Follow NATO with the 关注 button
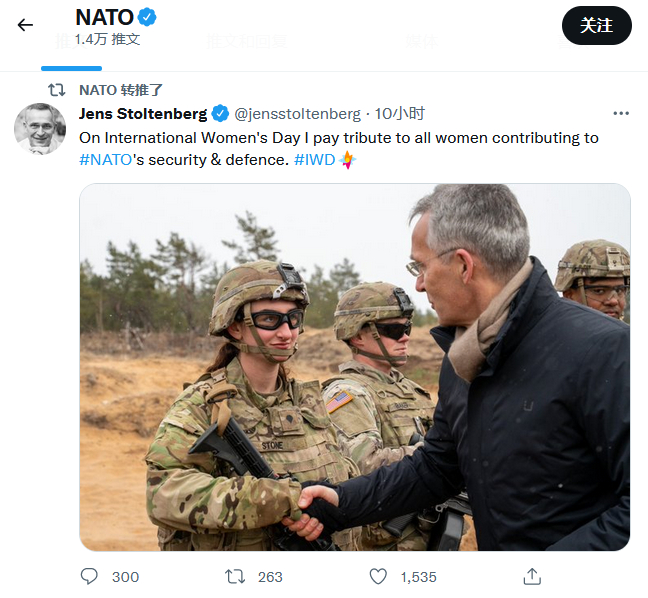Screen dimensions: 648x598 [596, 25]
